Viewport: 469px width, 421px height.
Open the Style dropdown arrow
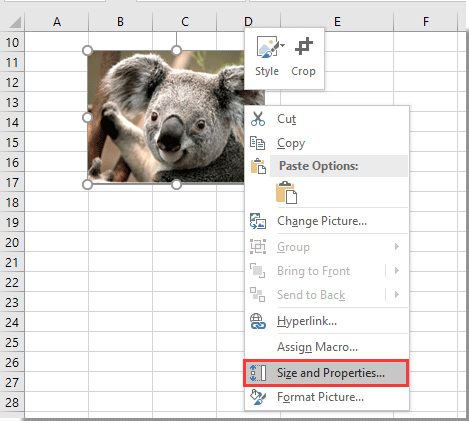(283, 45)
